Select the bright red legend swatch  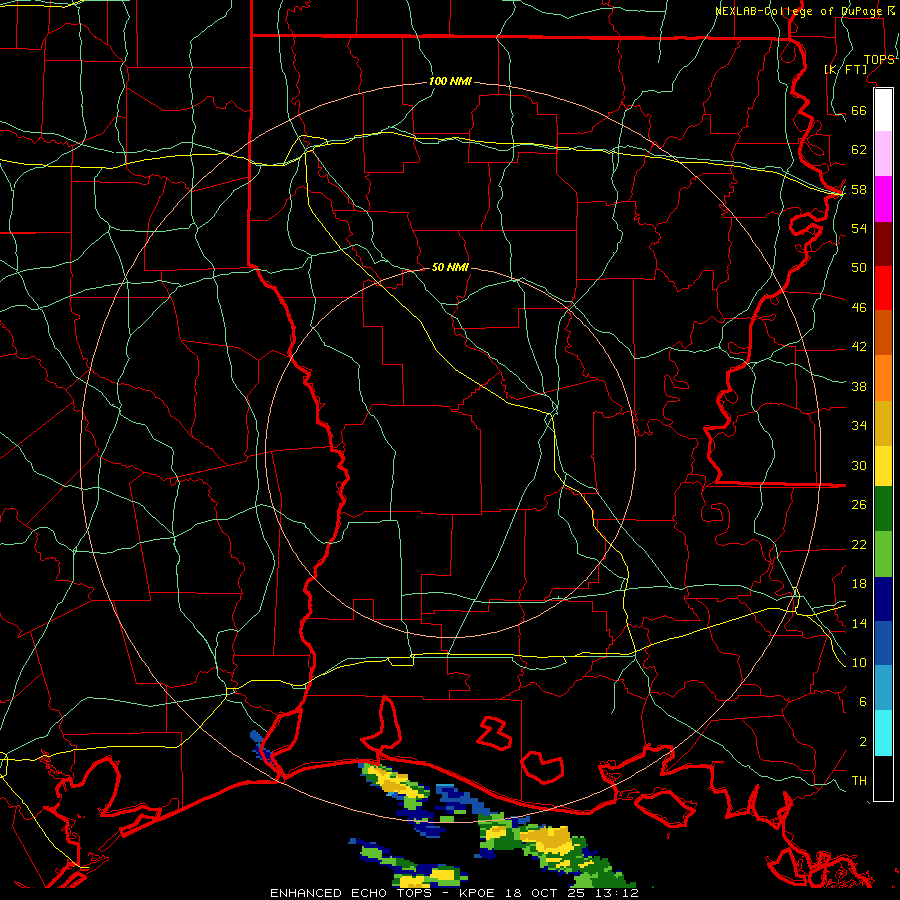click(x=883, y=288)
